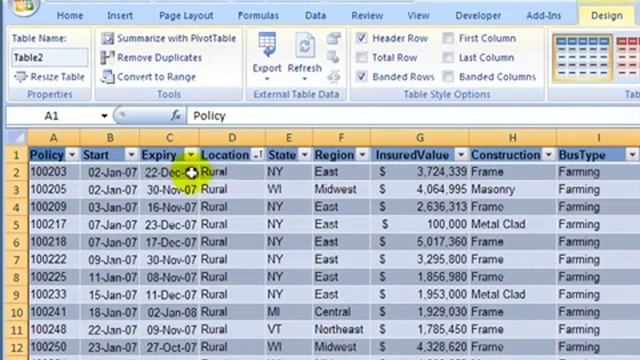
Task: Open the State column filter dropdown
Action: point(304,155)
